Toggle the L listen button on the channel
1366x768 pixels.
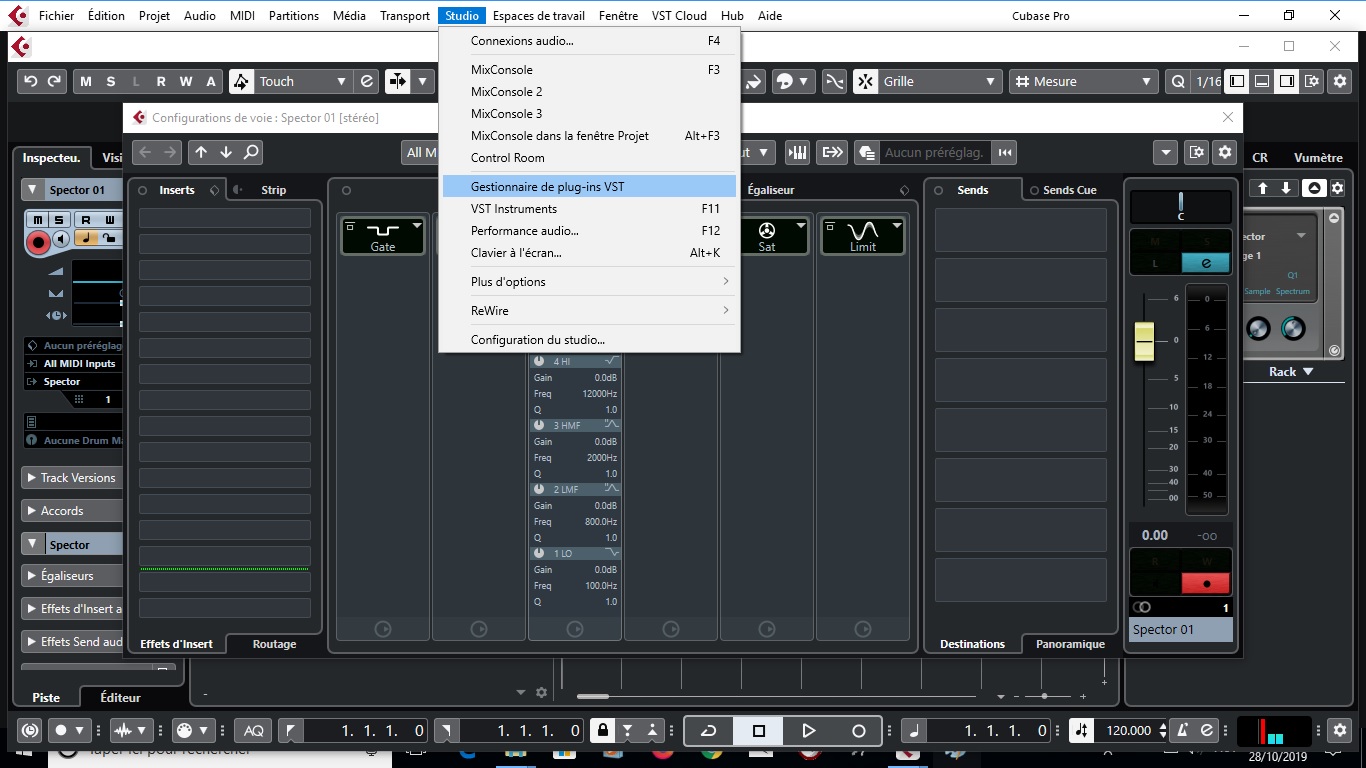[1156, 262]
